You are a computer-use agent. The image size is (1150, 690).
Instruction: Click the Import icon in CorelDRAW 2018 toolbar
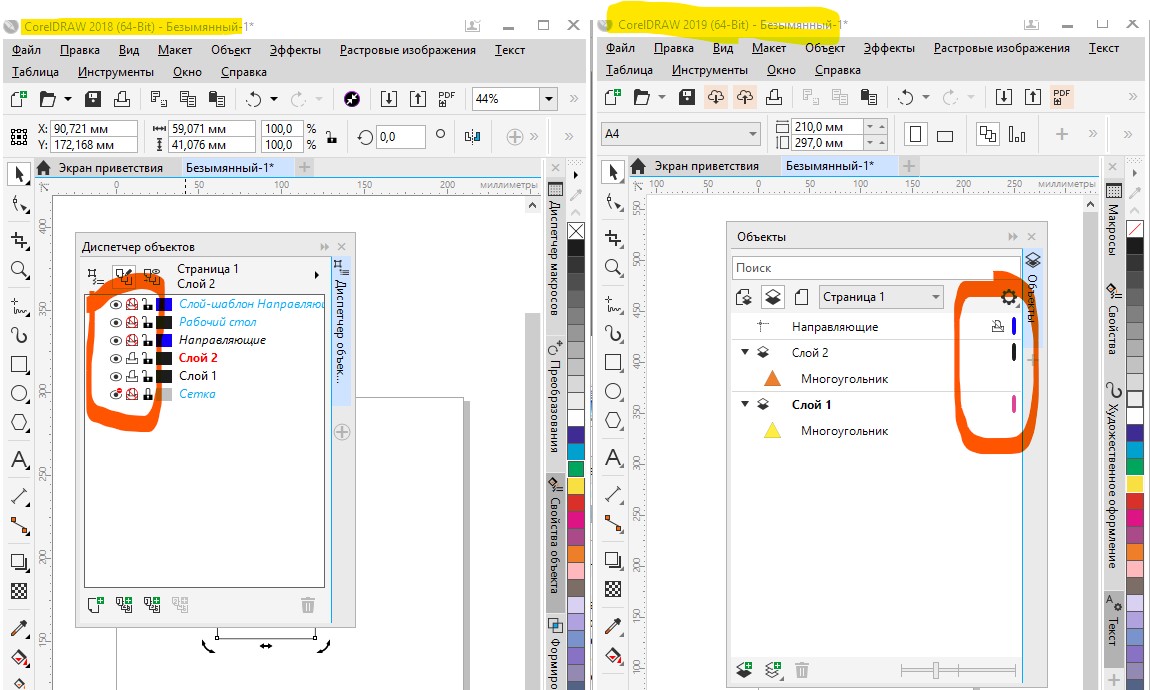point(389,98)
